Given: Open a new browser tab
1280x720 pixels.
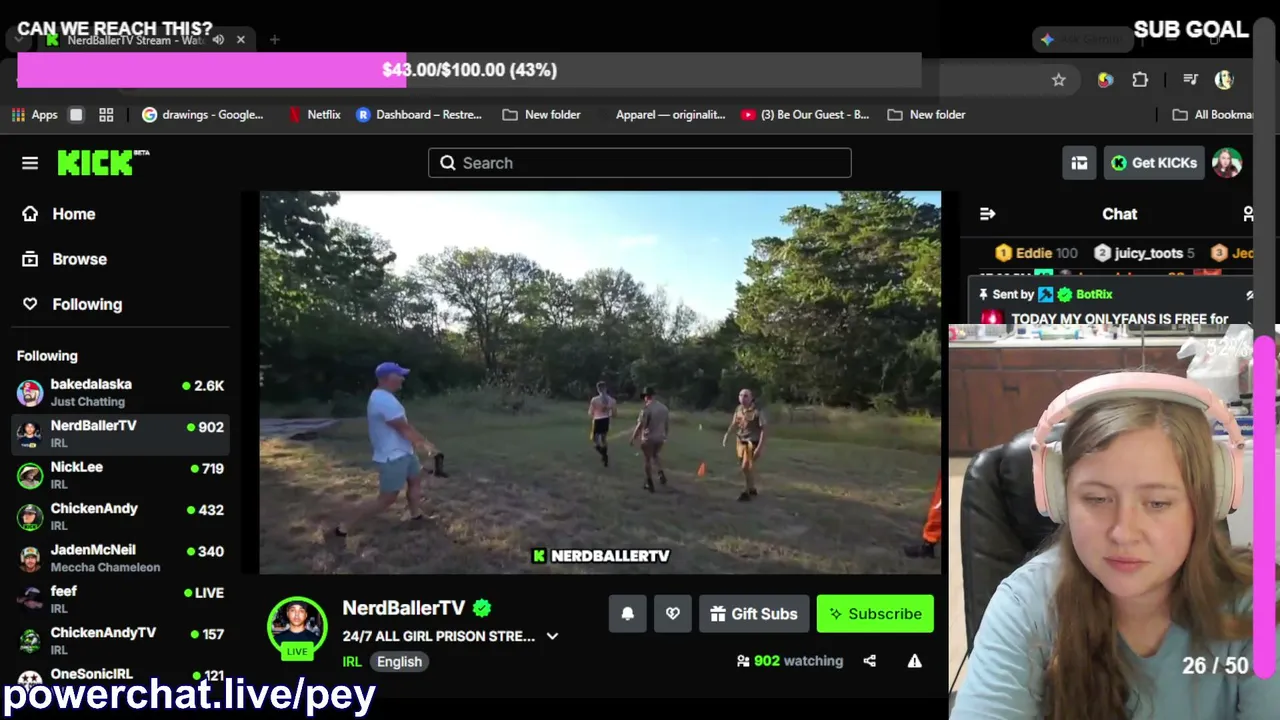Looking at the screenshot, I should [274, 40].
